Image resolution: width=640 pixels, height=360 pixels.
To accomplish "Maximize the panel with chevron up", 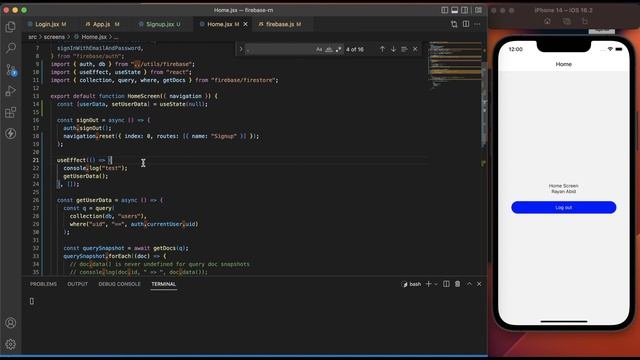I will (x=469, y=284).
